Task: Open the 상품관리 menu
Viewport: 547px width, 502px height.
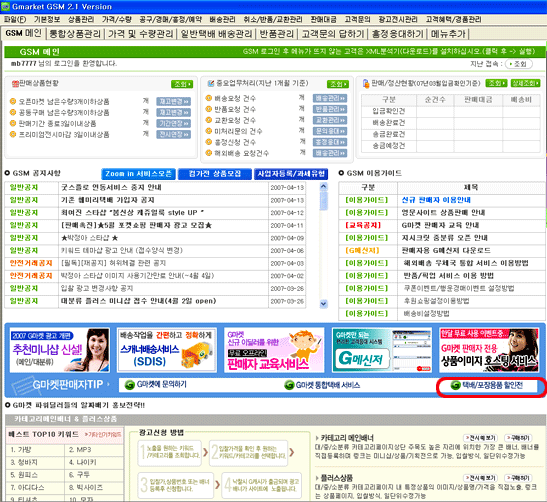Action: pyautogui.click(x=81, y=20)
